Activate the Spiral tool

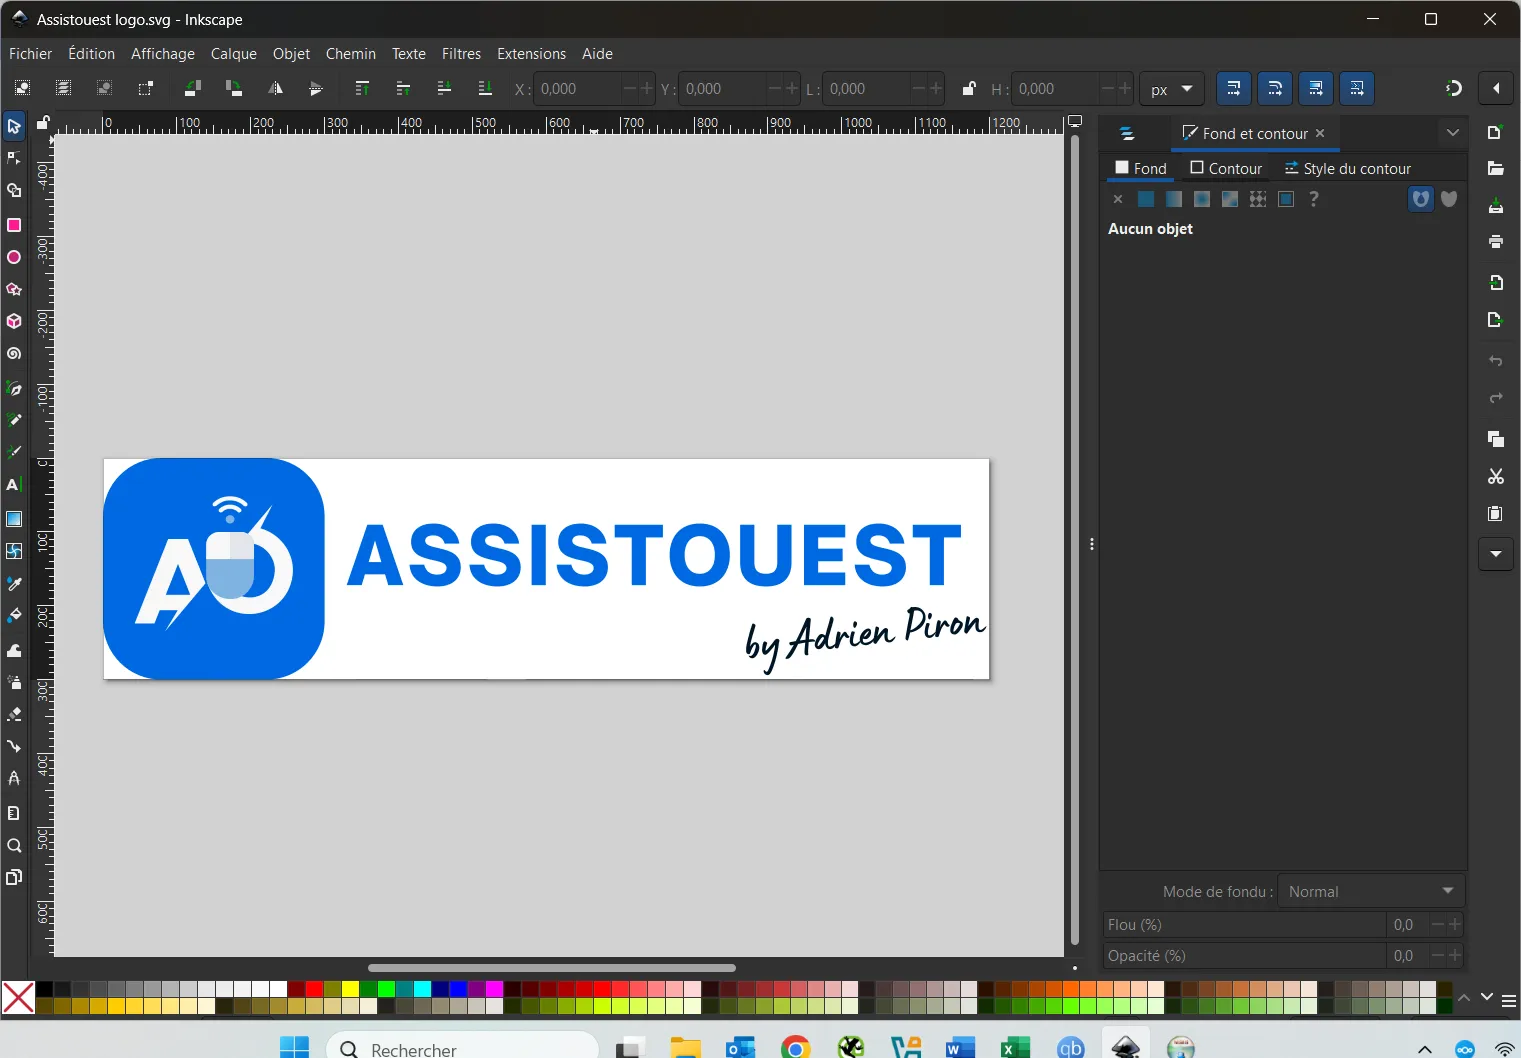click(x=14, y=354)
